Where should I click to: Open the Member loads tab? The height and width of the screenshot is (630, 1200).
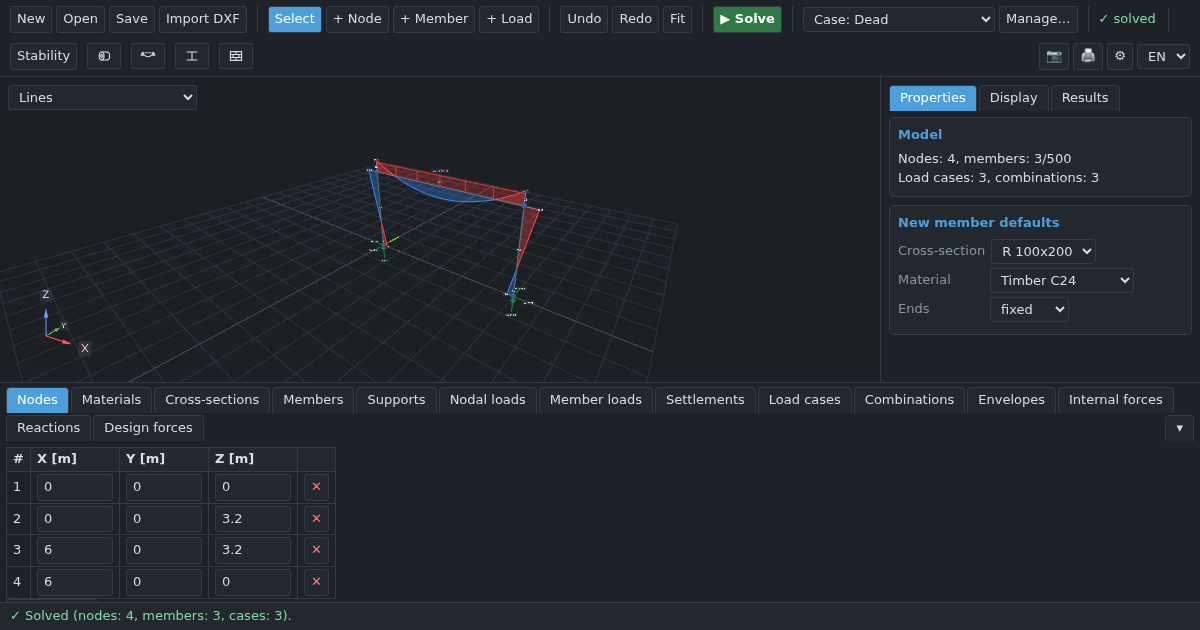[x=596, y=400]
